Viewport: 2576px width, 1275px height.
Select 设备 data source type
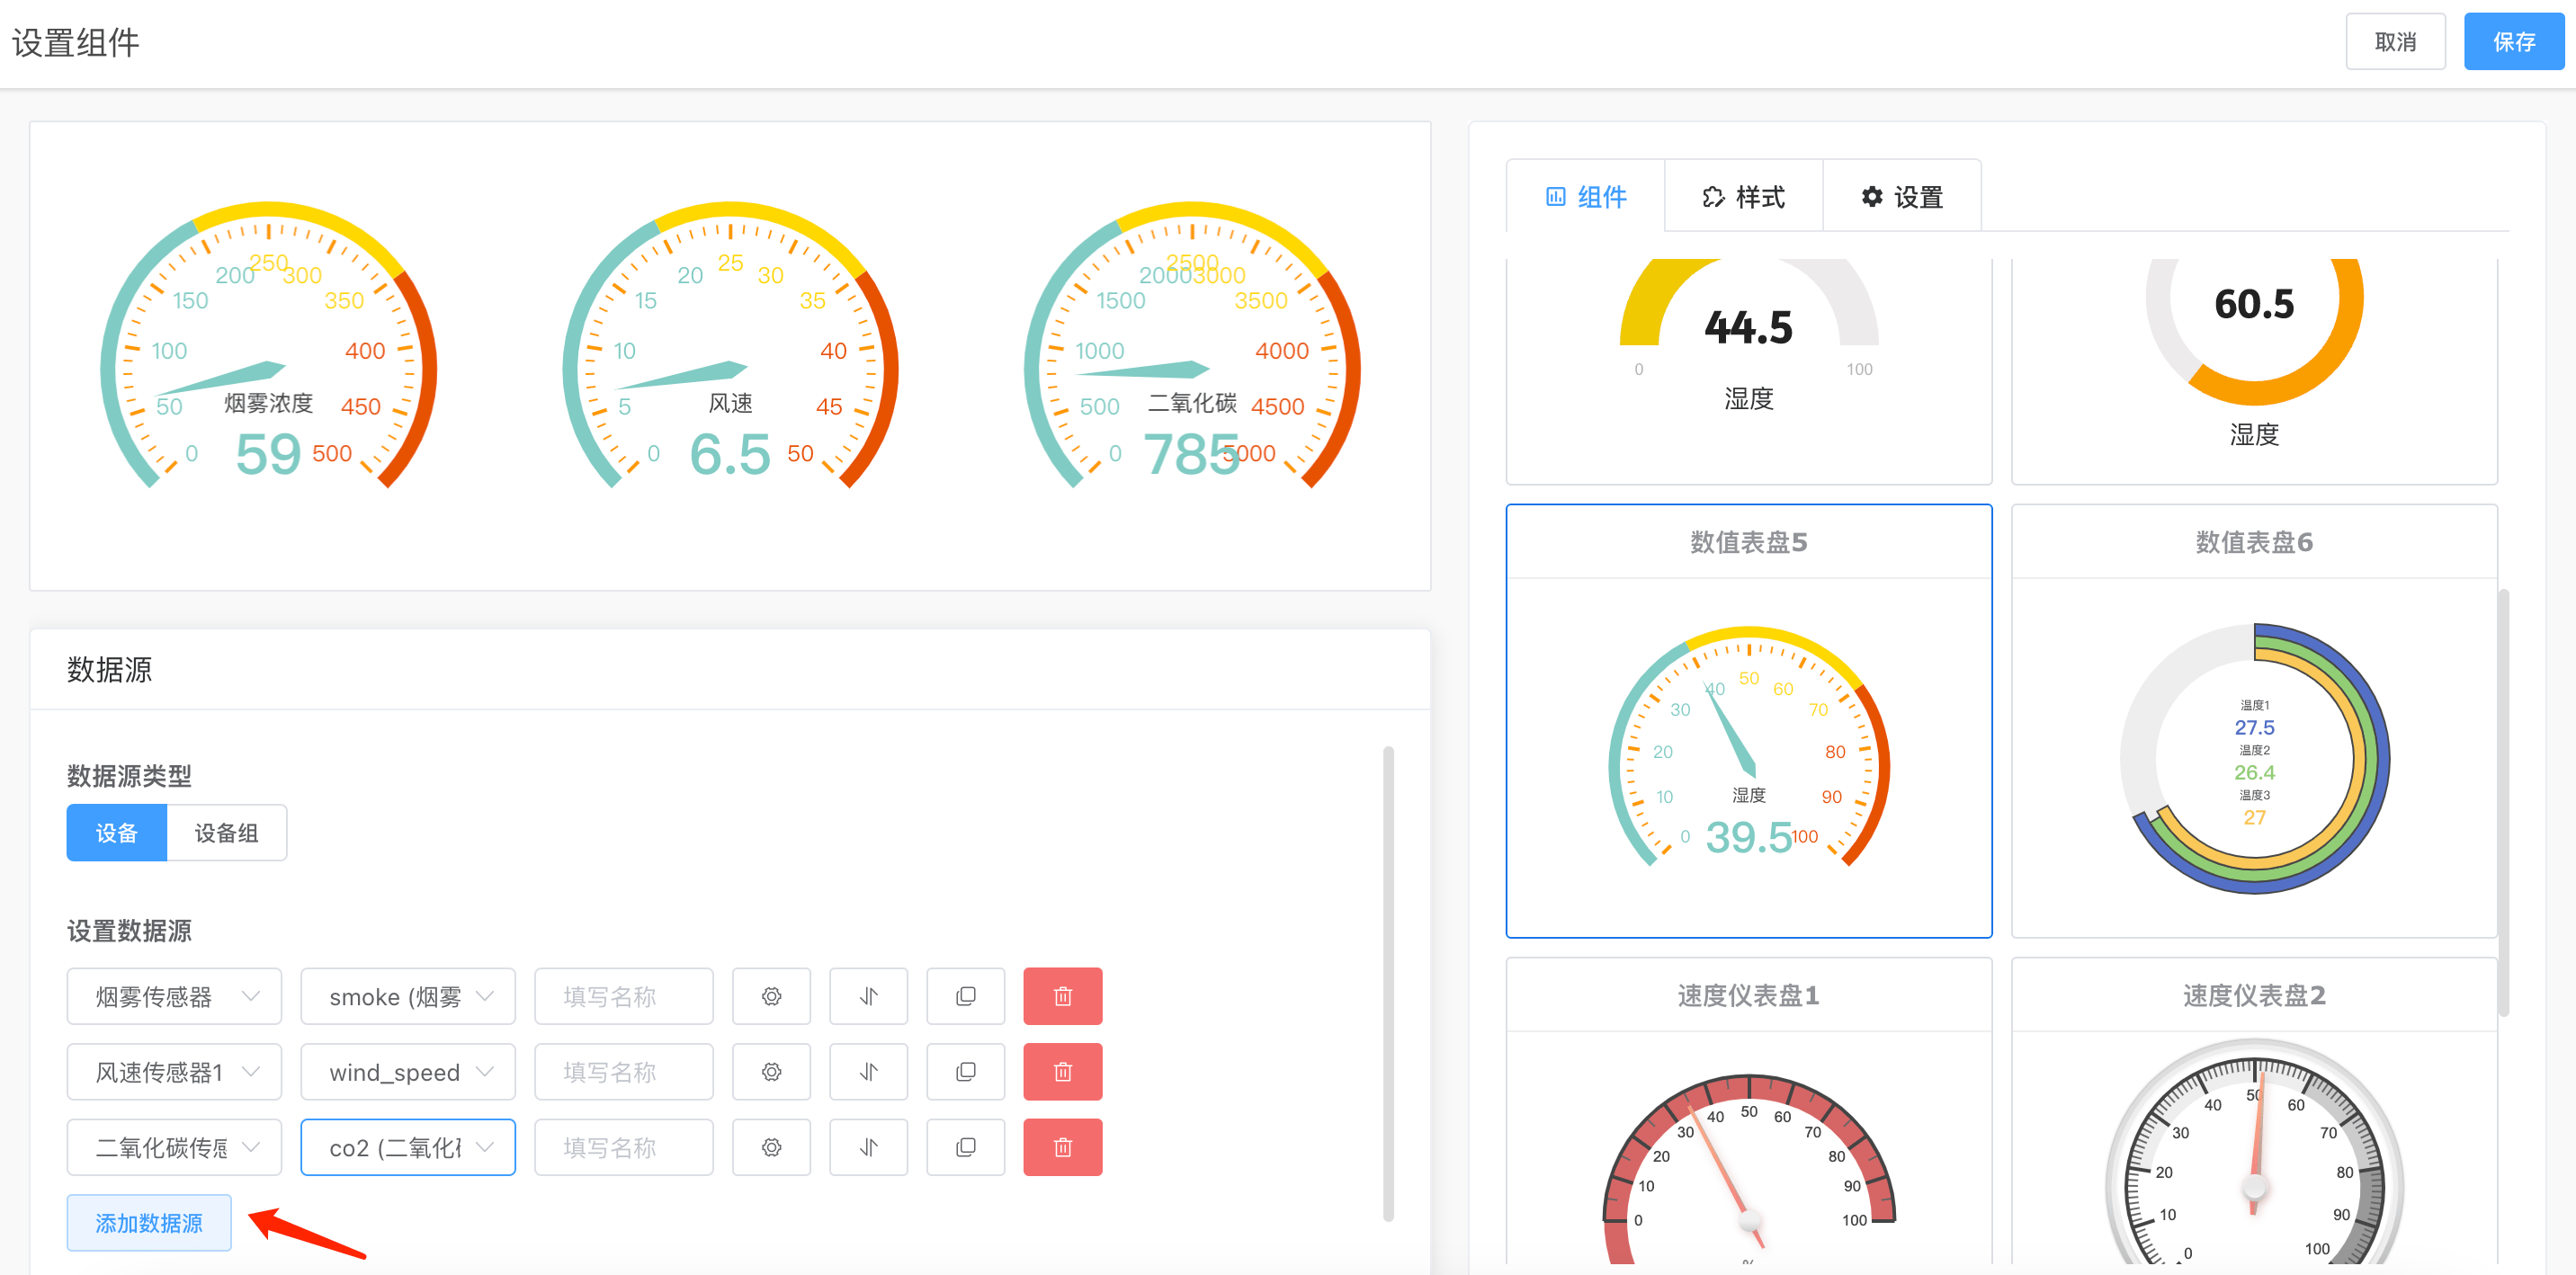[116, 833]
